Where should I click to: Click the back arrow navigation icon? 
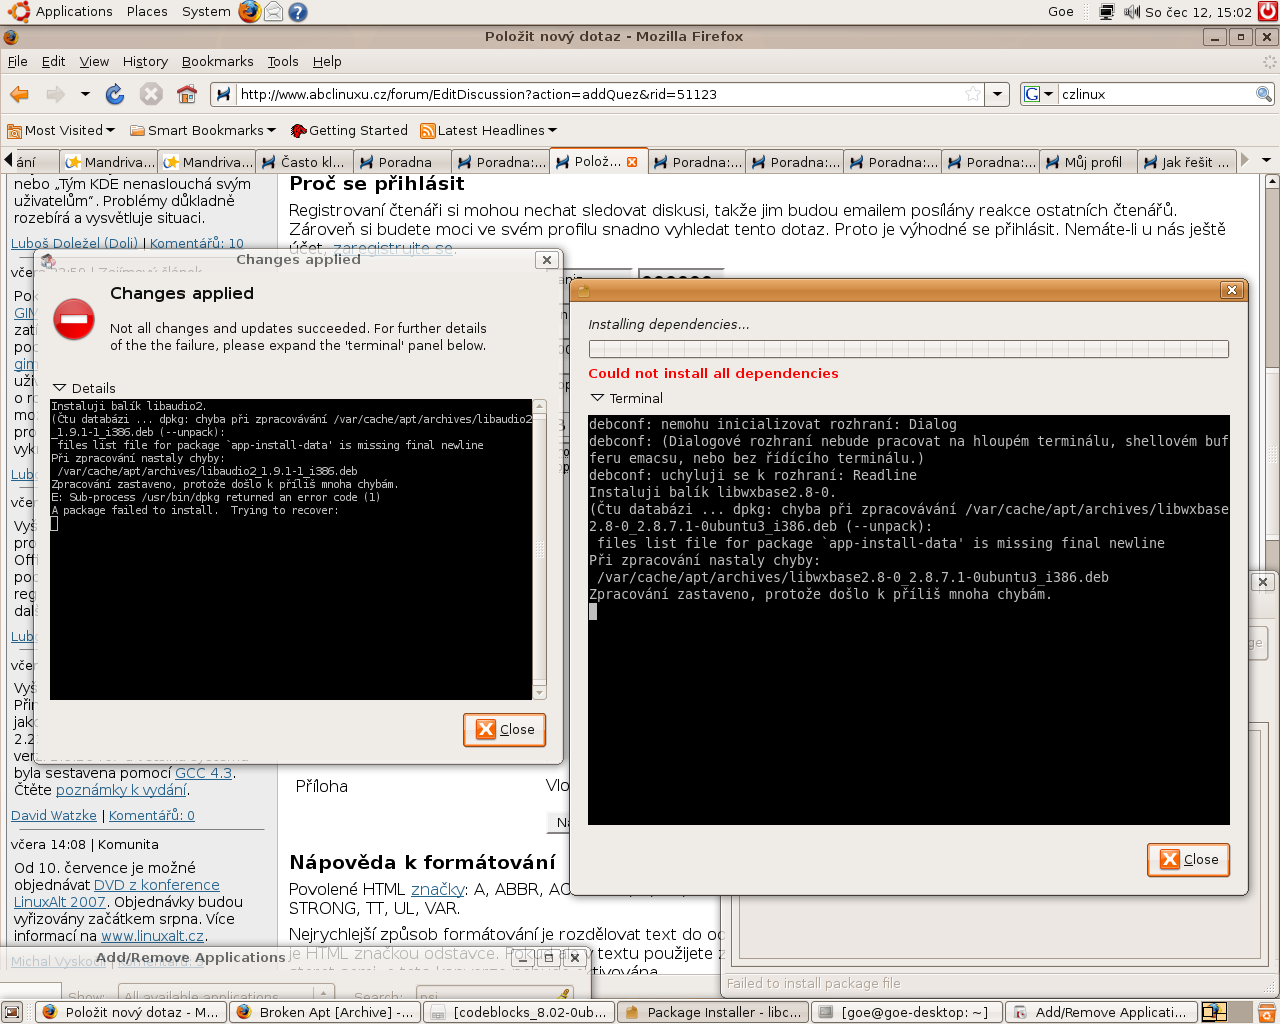[19, 94]
